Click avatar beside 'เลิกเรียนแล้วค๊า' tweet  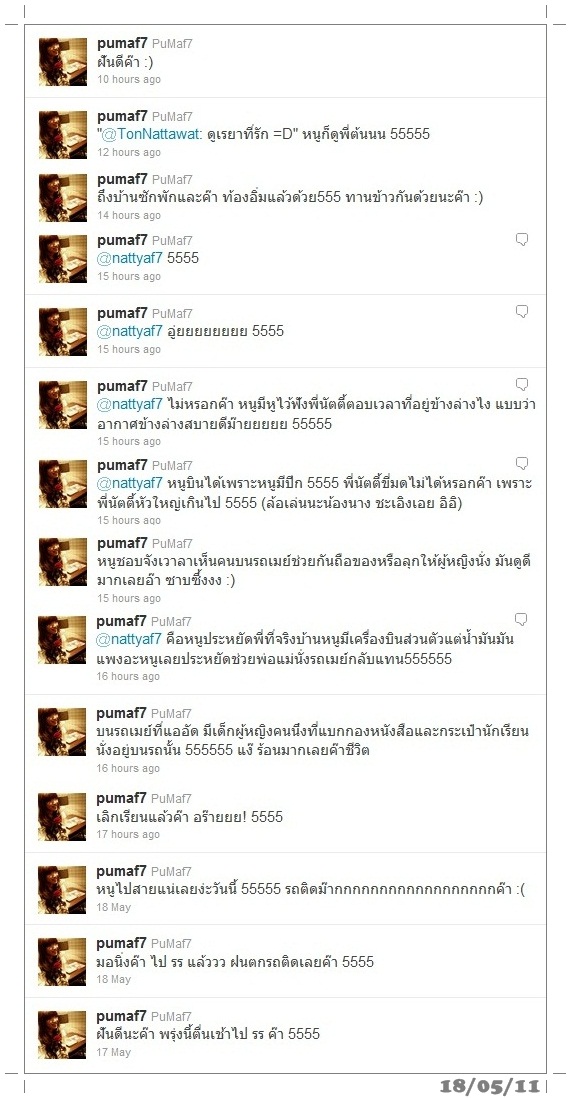[x=62, y=817]
